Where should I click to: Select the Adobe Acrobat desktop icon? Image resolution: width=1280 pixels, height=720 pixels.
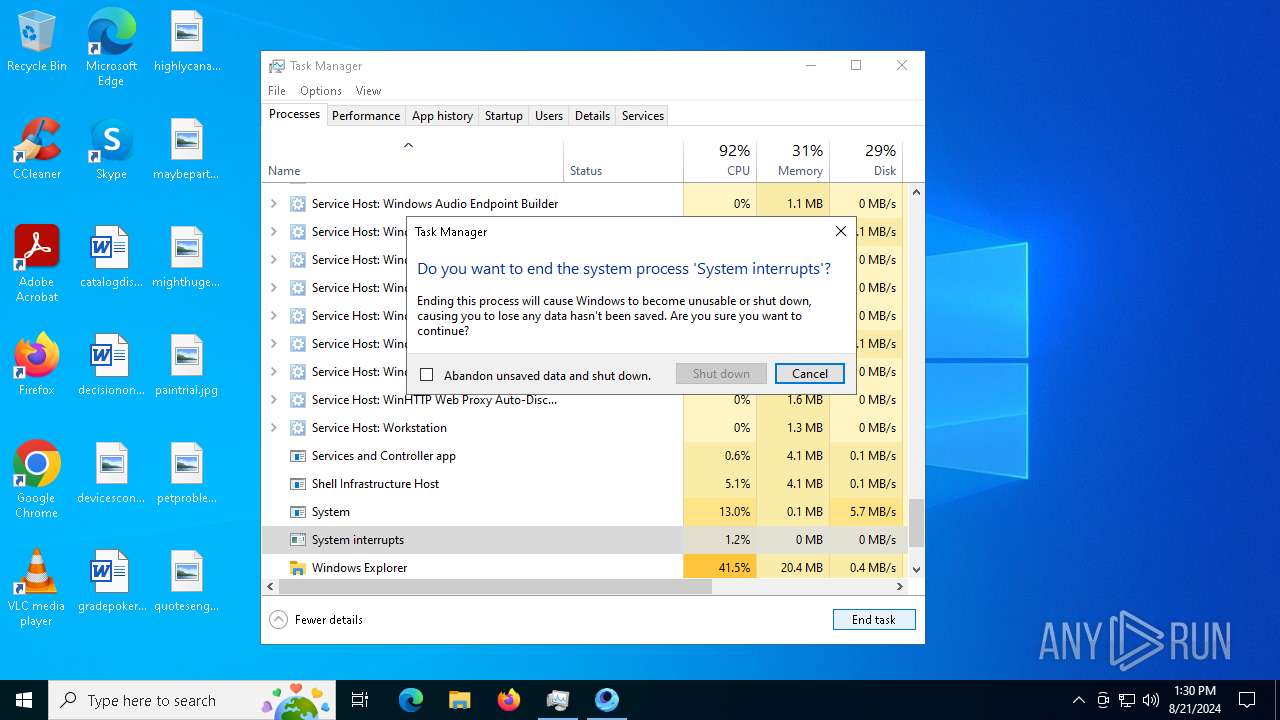37,264
